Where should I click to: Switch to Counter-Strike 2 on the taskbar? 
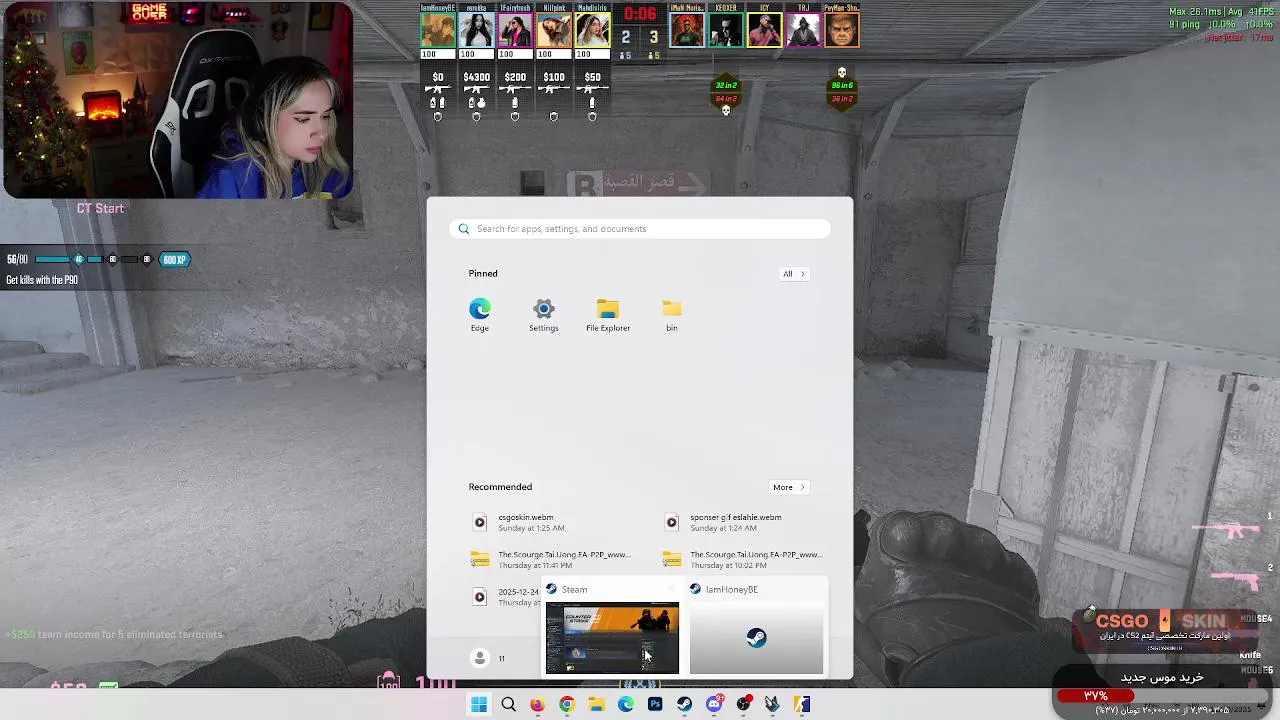pos(802,705)
